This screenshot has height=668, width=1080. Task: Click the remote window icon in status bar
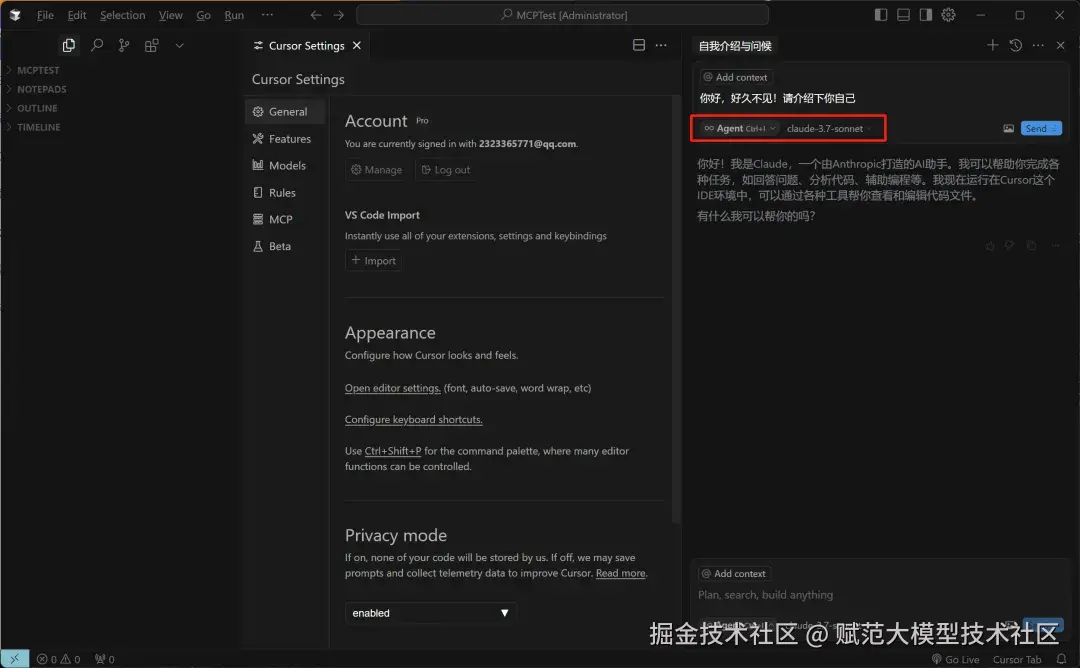pos(14,659)
